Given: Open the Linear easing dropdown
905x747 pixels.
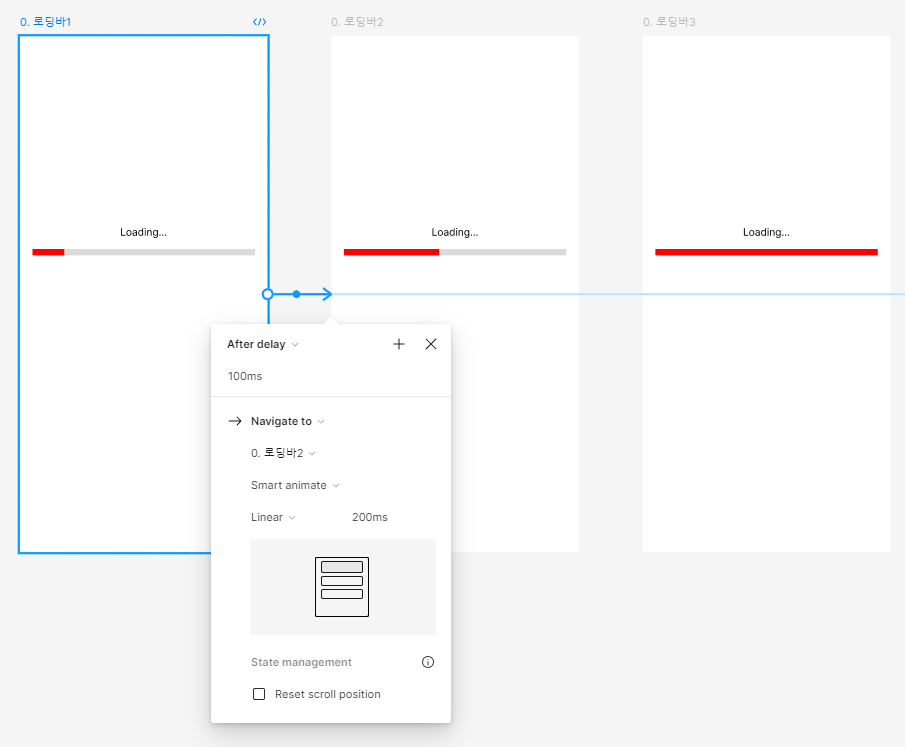Looking at the screenshot, I should (273, 517).
